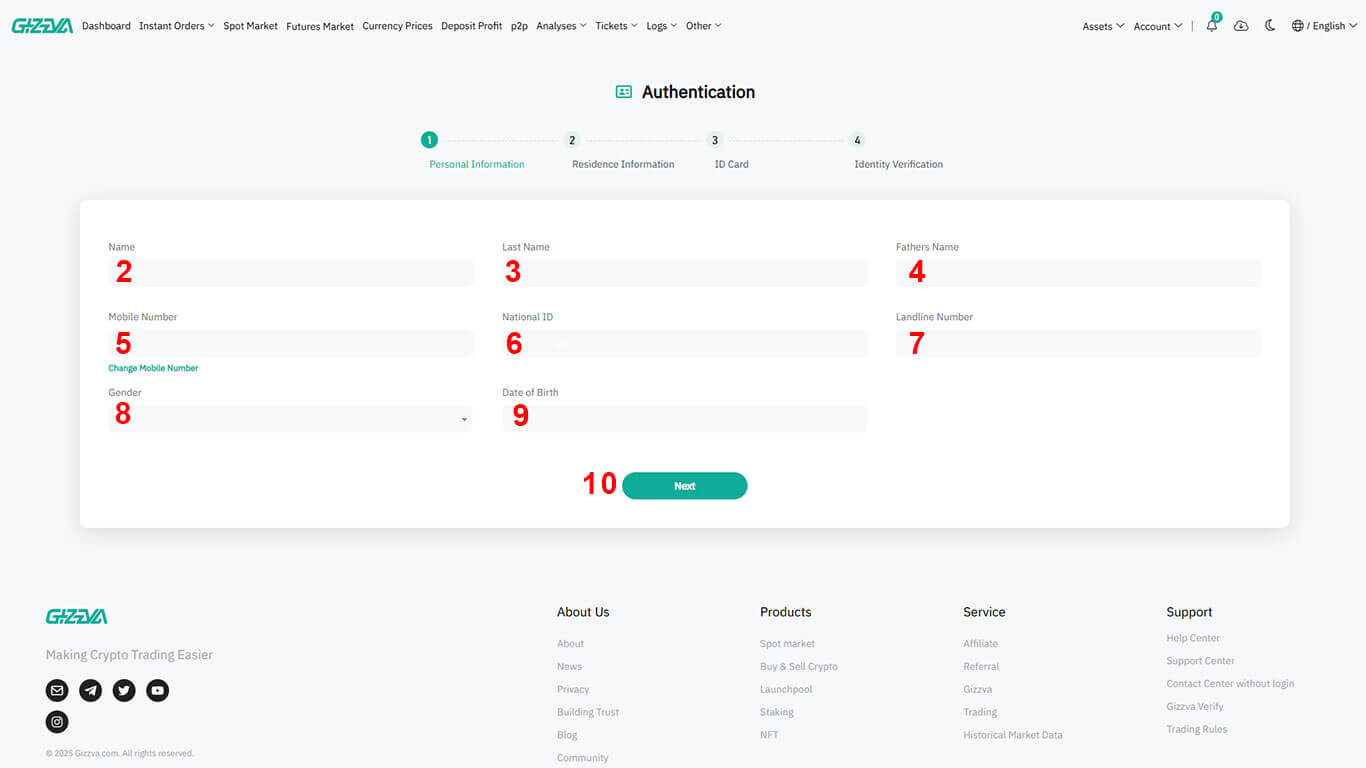Open the Assets dropdown menu
Image resolution: width=1366 pixels, height=768 pixels.
(x=1102, y=26)
